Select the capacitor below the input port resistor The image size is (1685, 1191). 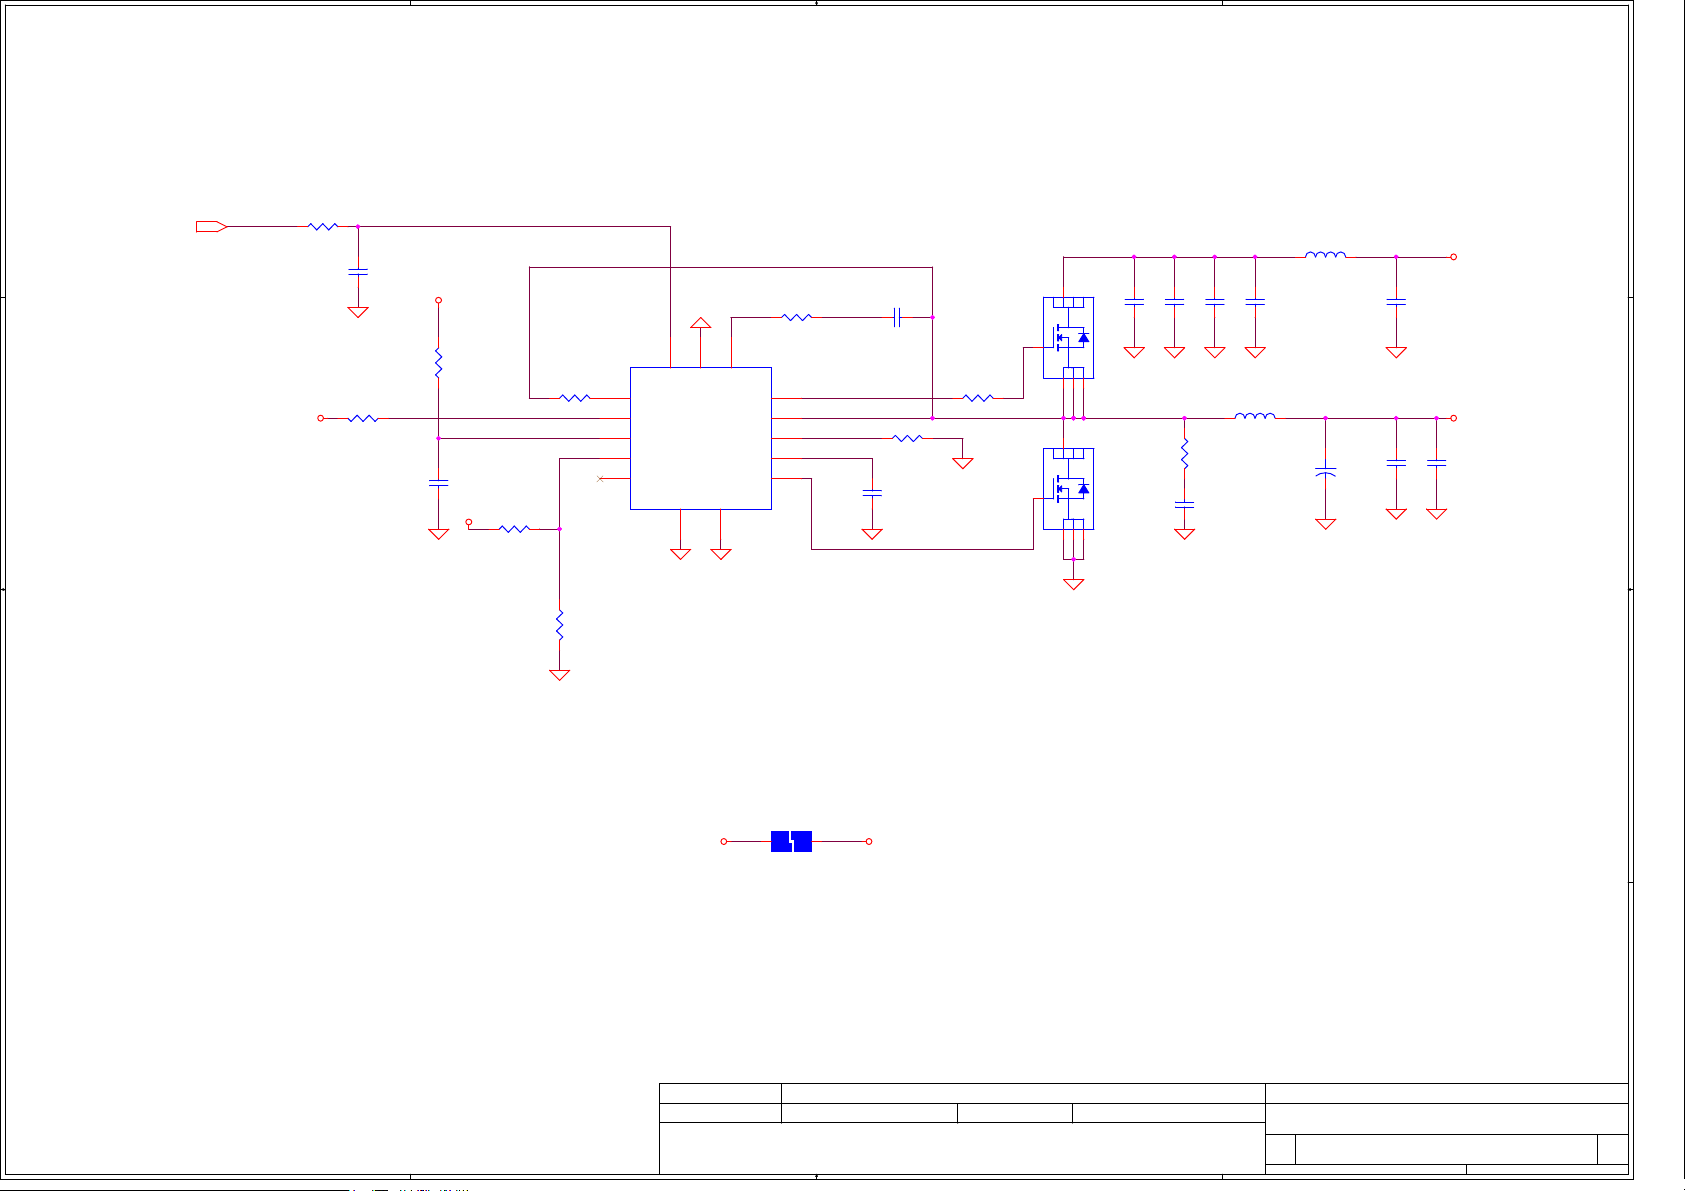[358, 272]
